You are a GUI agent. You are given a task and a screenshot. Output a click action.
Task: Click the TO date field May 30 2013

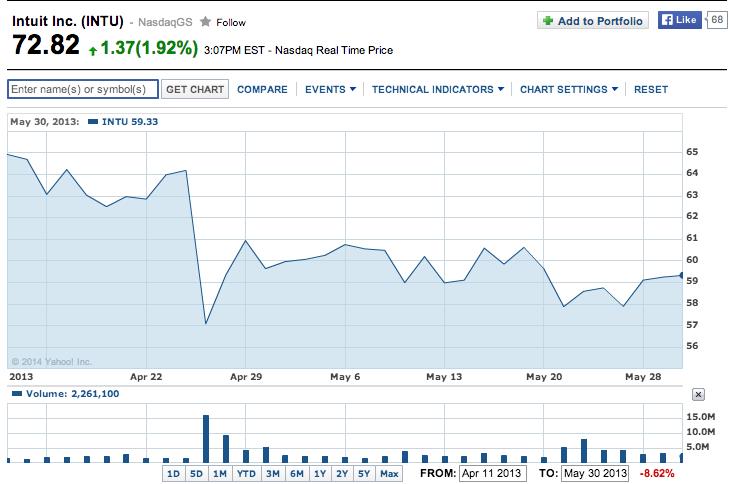click(x=595, y=473)
